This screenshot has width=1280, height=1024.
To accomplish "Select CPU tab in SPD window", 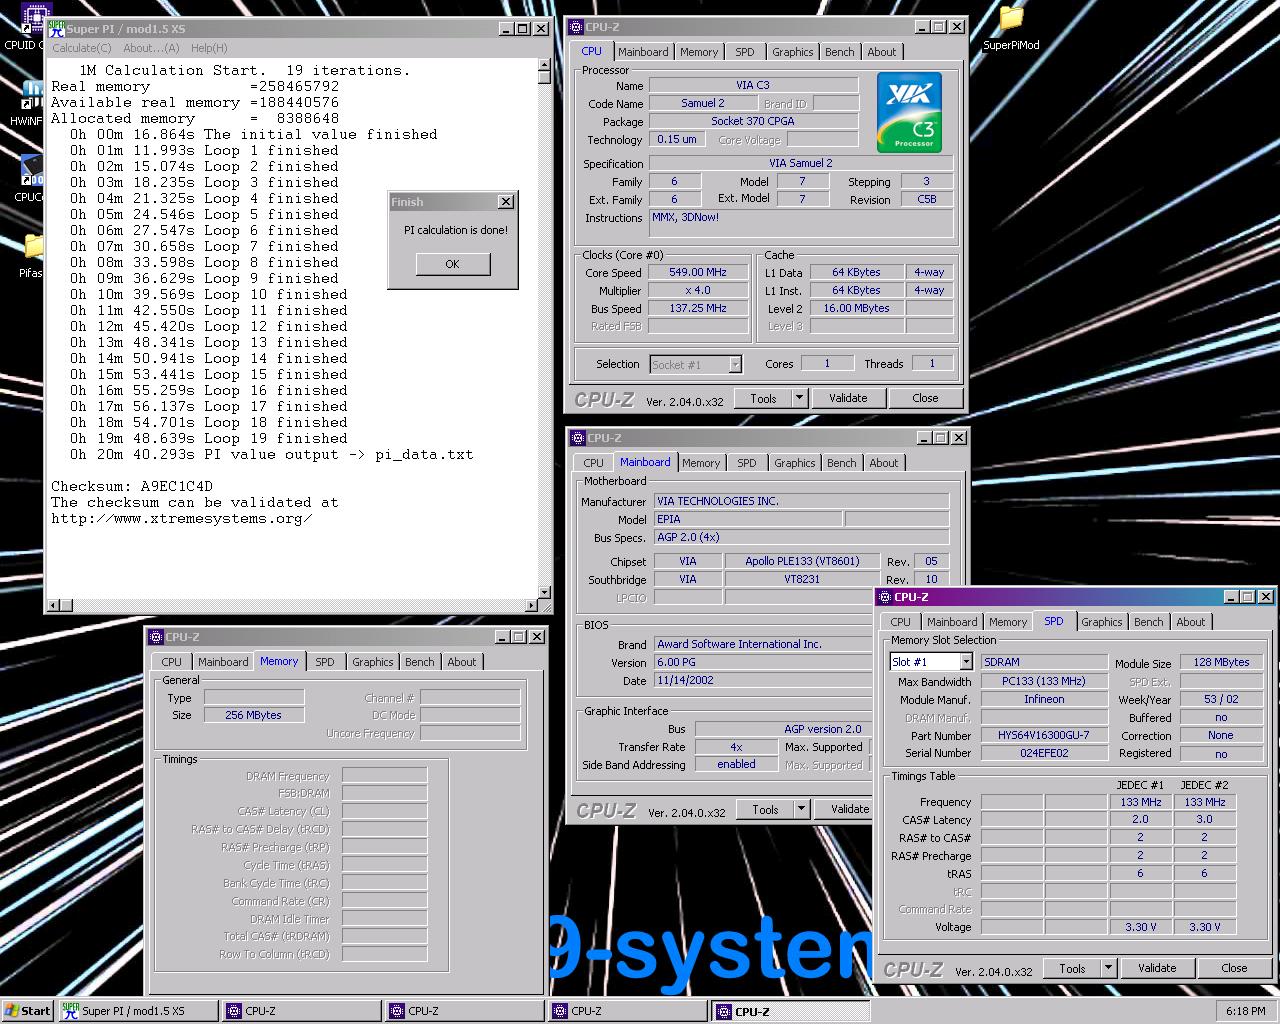I will point(901,622).
